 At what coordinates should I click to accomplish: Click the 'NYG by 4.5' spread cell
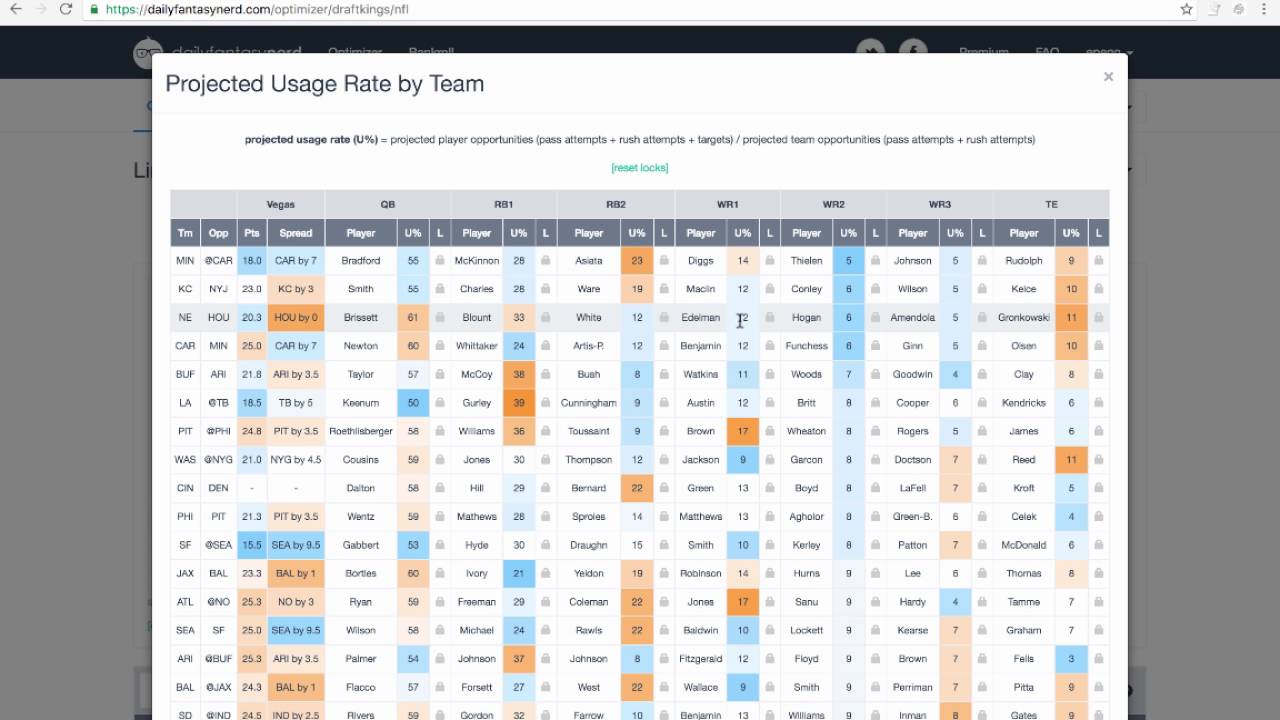296,460
